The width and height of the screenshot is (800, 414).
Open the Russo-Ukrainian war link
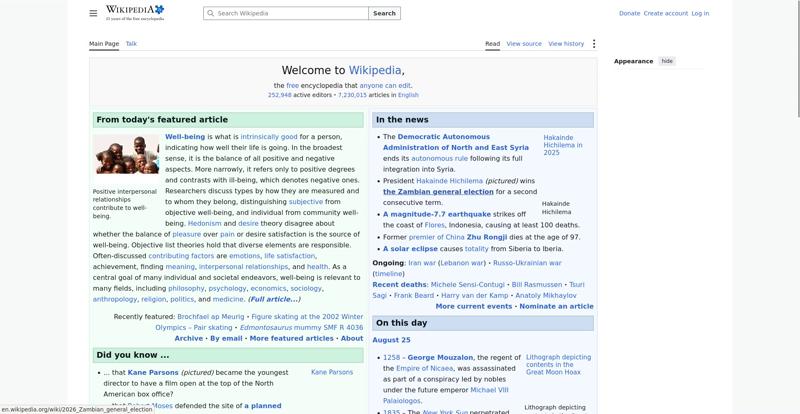tap(527, 263)
